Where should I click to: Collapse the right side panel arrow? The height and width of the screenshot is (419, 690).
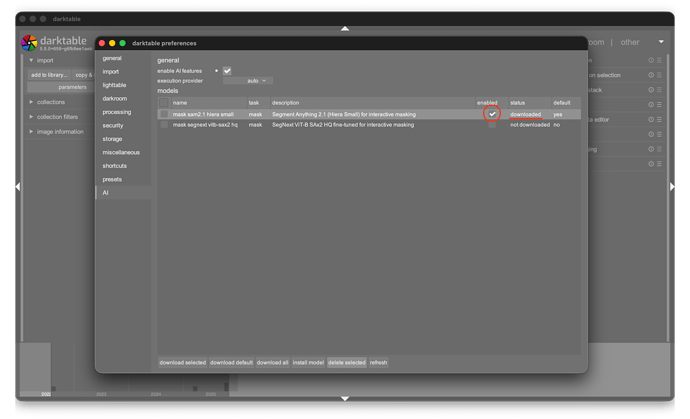pyautogui.click(x=672, y=187)
